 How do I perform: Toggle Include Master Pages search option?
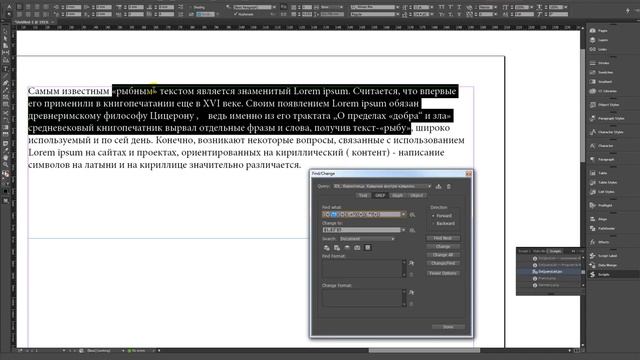click(x=357, y=248)
